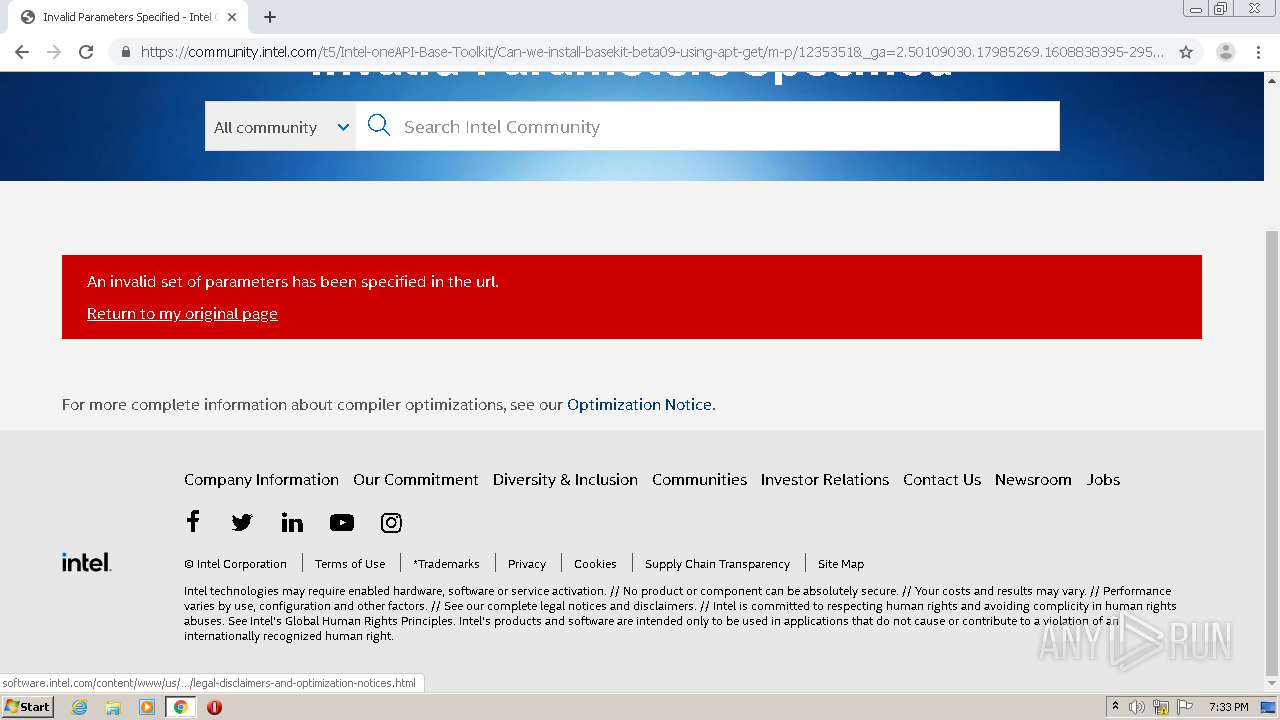The width and height of the screenshot is (1280, 720).
Task: View site security lock icon
Action: coord(125,52)
